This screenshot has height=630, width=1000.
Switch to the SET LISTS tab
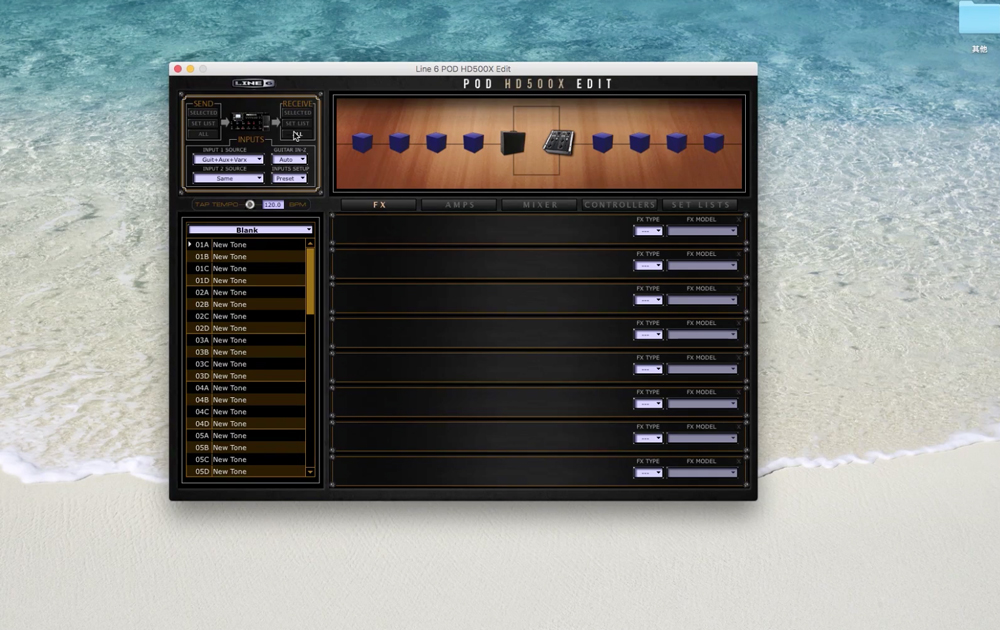(700, 205)
